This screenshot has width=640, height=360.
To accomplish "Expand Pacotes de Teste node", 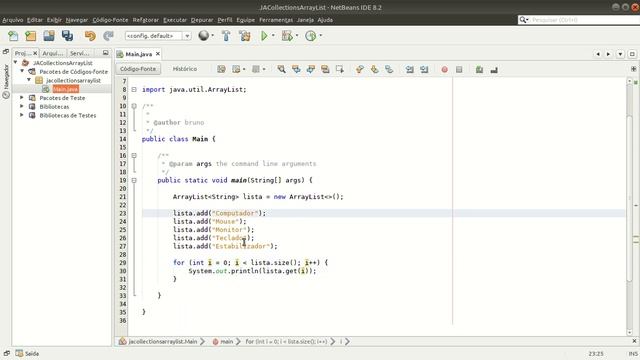I will (x=22, y=98).
